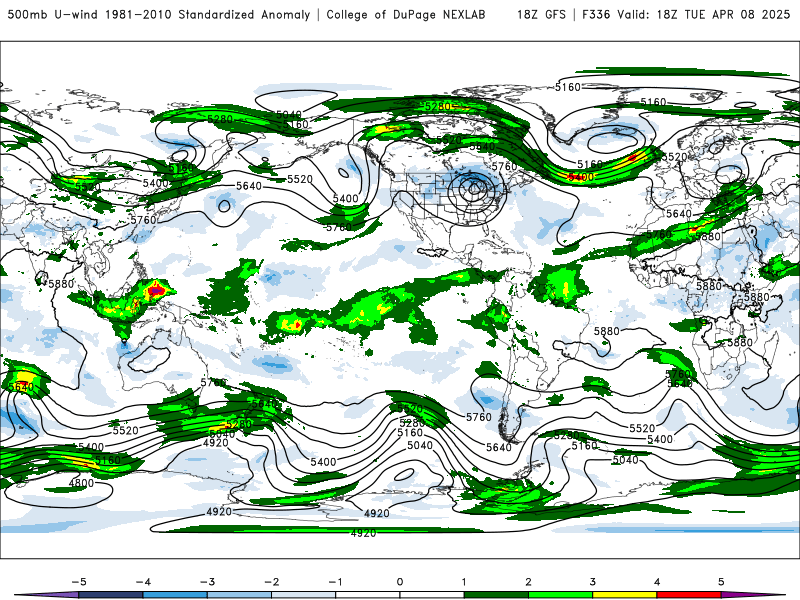Click the '3' colorbar tick label
Screen dimensions: 800x600
pyautogui.click(x=592, y=582)
